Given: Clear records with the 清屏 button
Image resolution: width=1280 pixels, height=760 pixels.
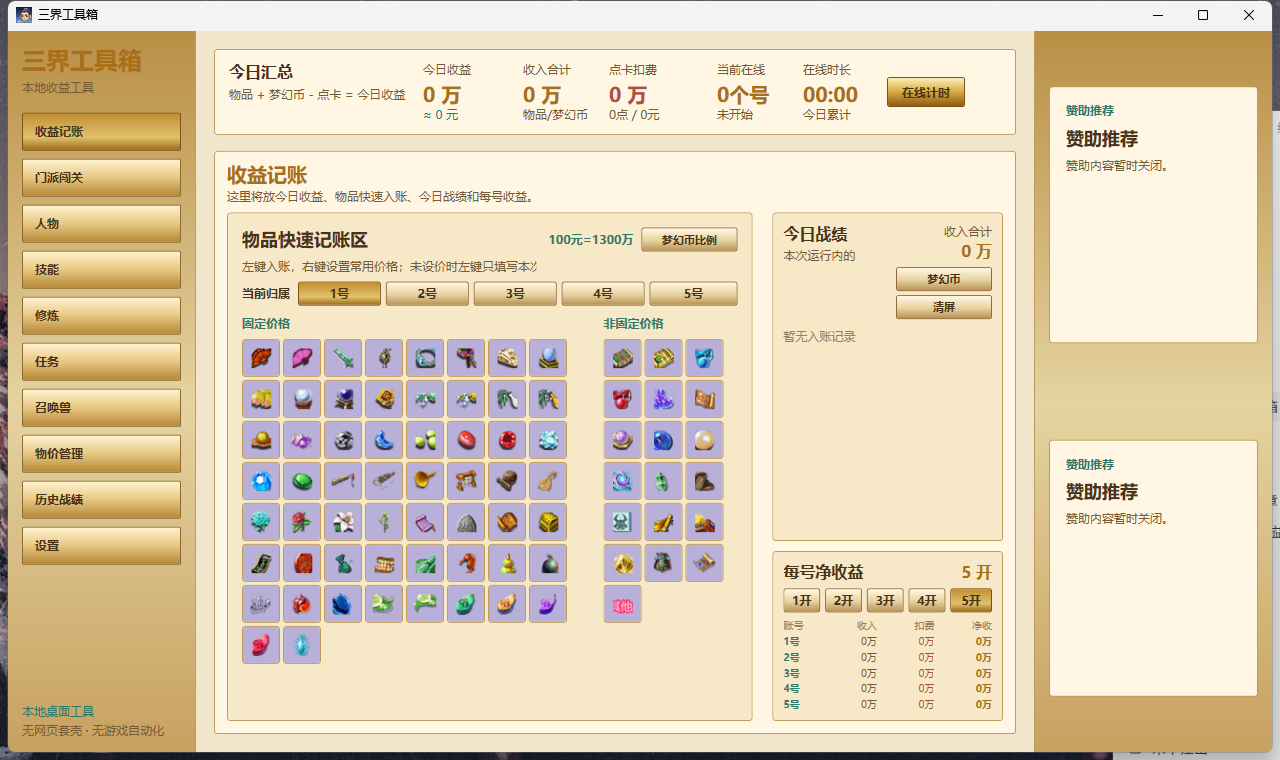Looking at the screenshot, I should 944,307.
